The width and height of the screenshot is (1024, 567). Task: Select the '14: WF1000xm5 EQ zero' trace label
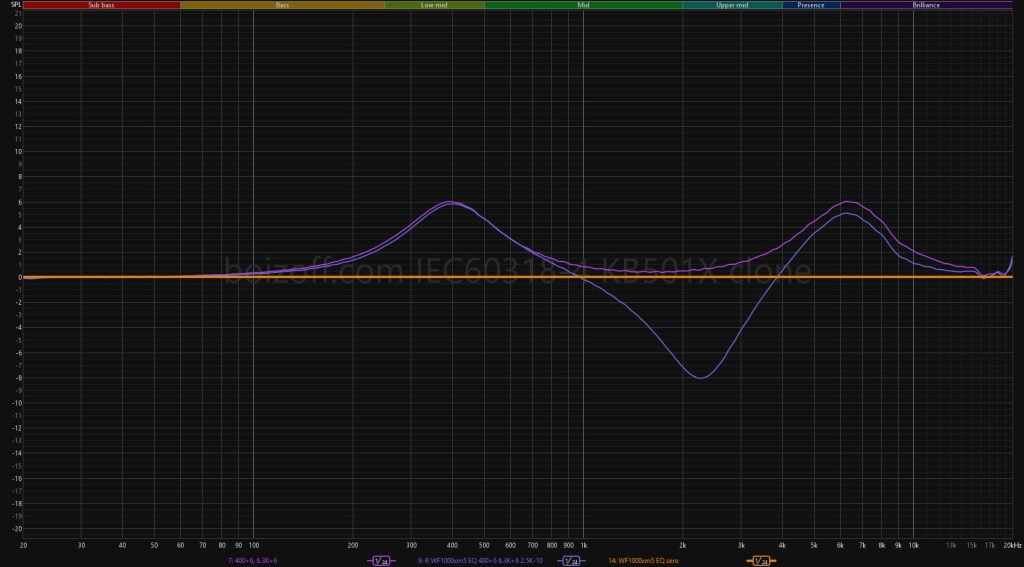pos(642,561)
